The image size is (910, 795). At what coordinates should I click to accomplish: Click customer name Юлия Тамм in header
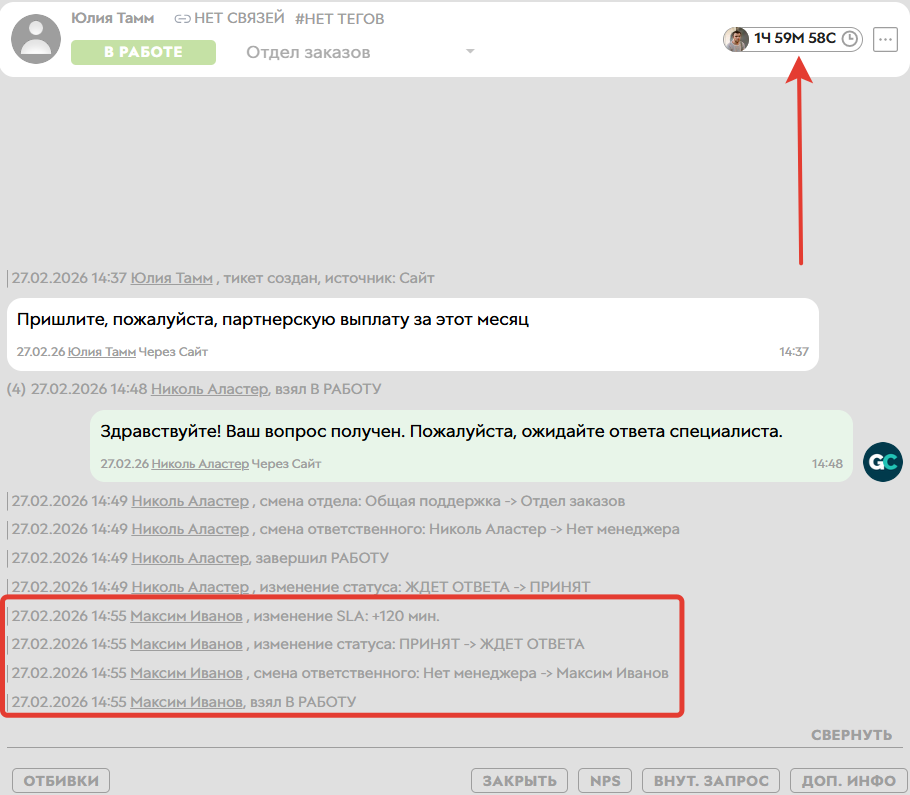(113, 19)
